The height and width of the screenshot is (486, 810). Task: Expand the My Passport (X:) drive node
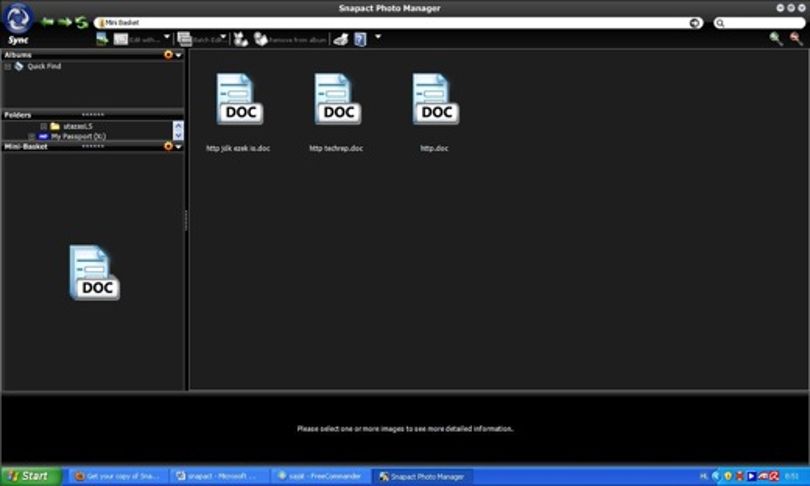click(x=32, y=137)
